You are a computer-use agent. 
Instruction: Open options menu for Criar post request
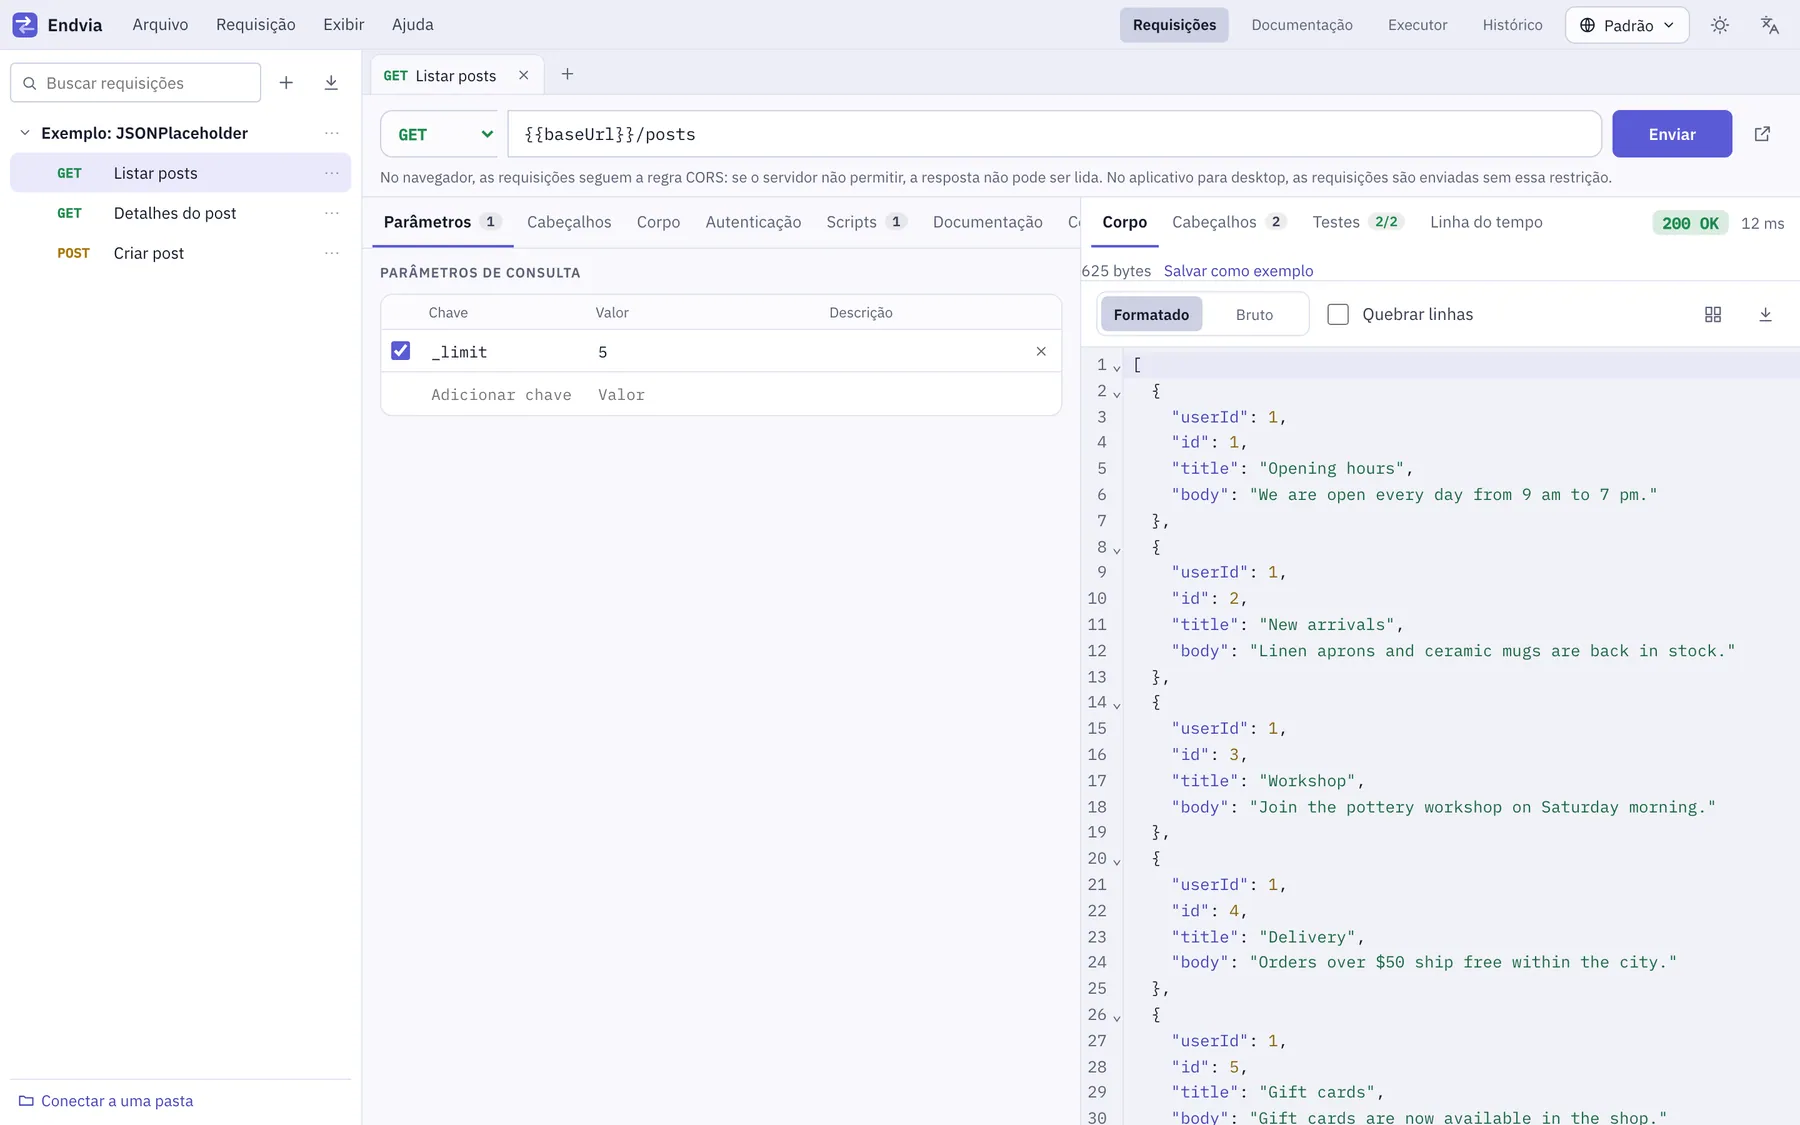[x=332, y=253]
